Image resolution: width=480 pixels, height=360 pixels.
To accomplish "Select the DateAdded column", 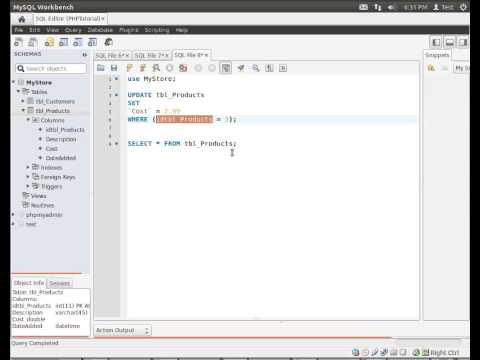I will click(x=61, y=158).
